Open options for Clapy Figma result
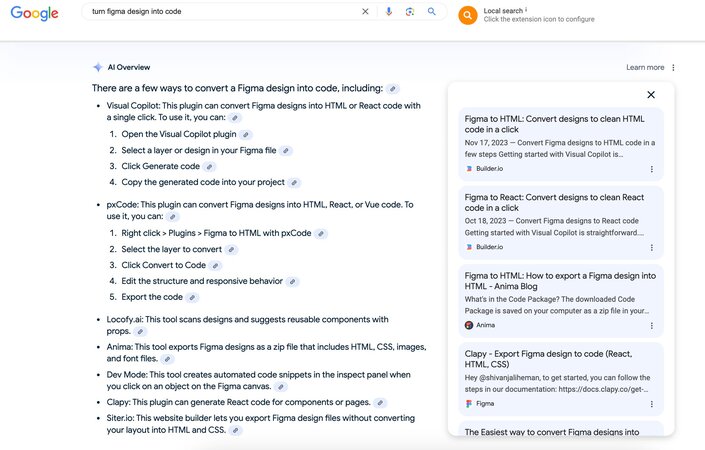The width and height of the screenshot is (705, 450). [x=652, y=404]
